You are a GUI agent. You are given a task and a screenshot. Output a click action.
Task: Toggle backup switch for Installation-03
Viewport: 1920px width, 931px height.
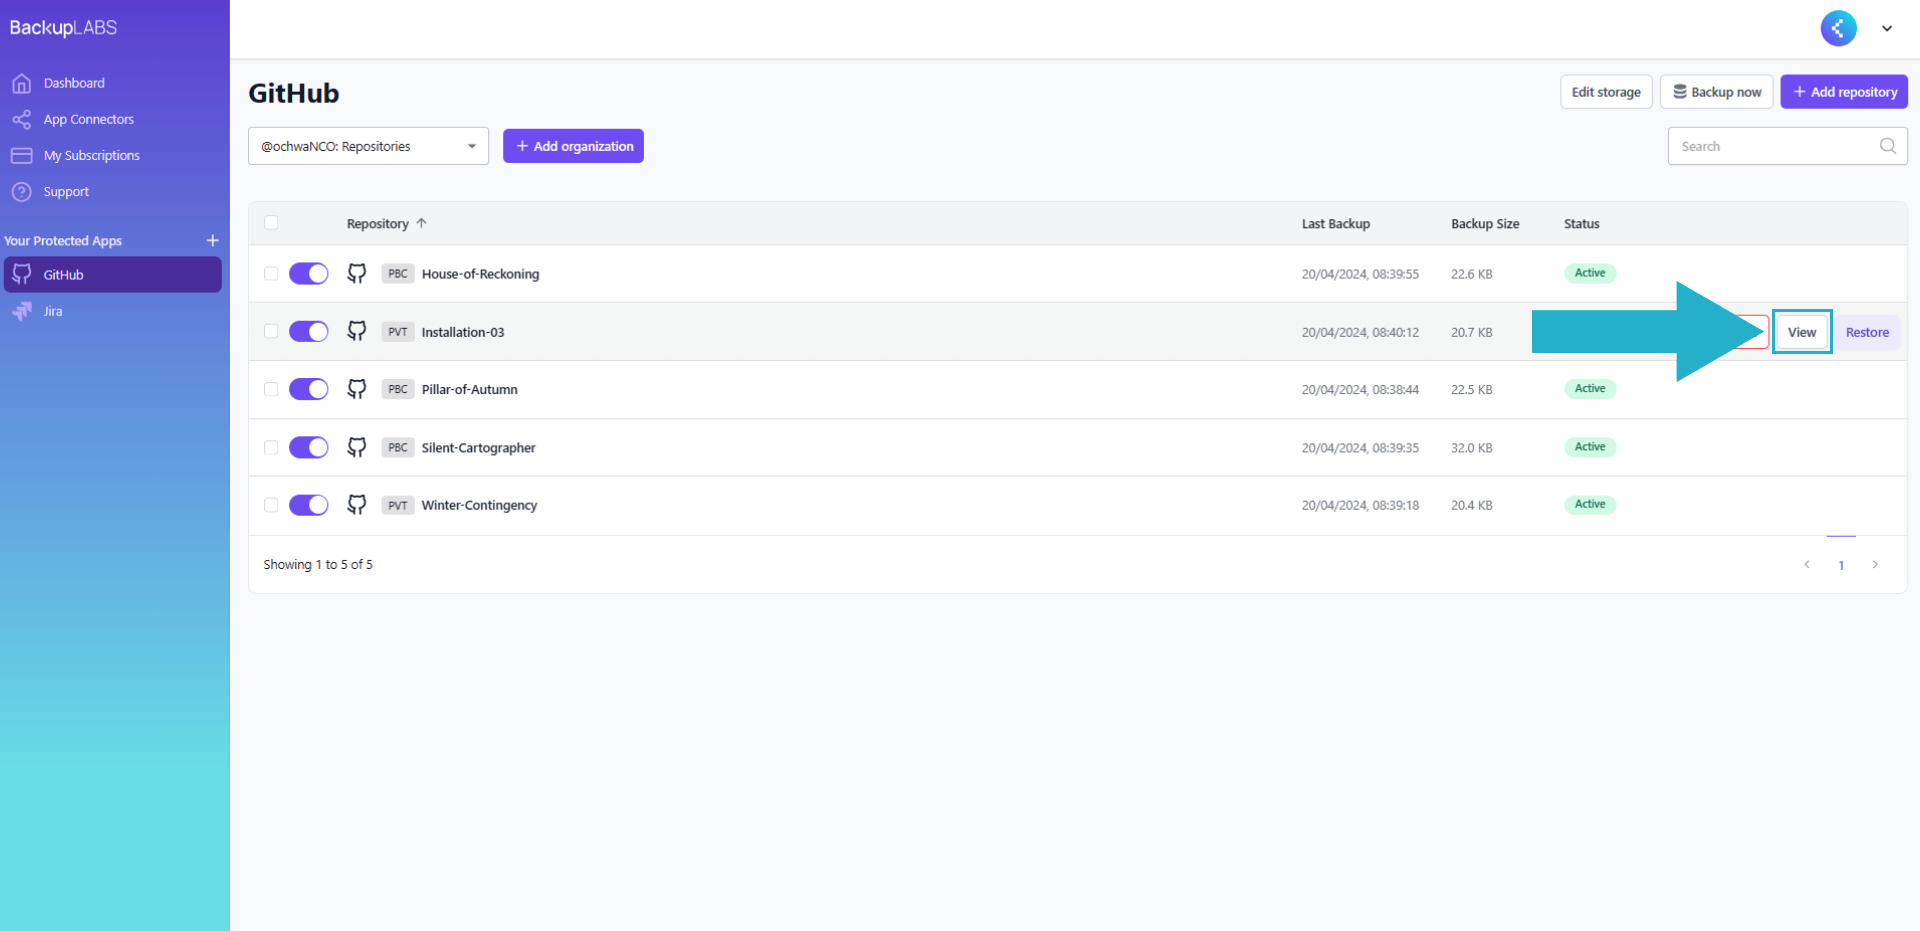click(x=309, y=332)
